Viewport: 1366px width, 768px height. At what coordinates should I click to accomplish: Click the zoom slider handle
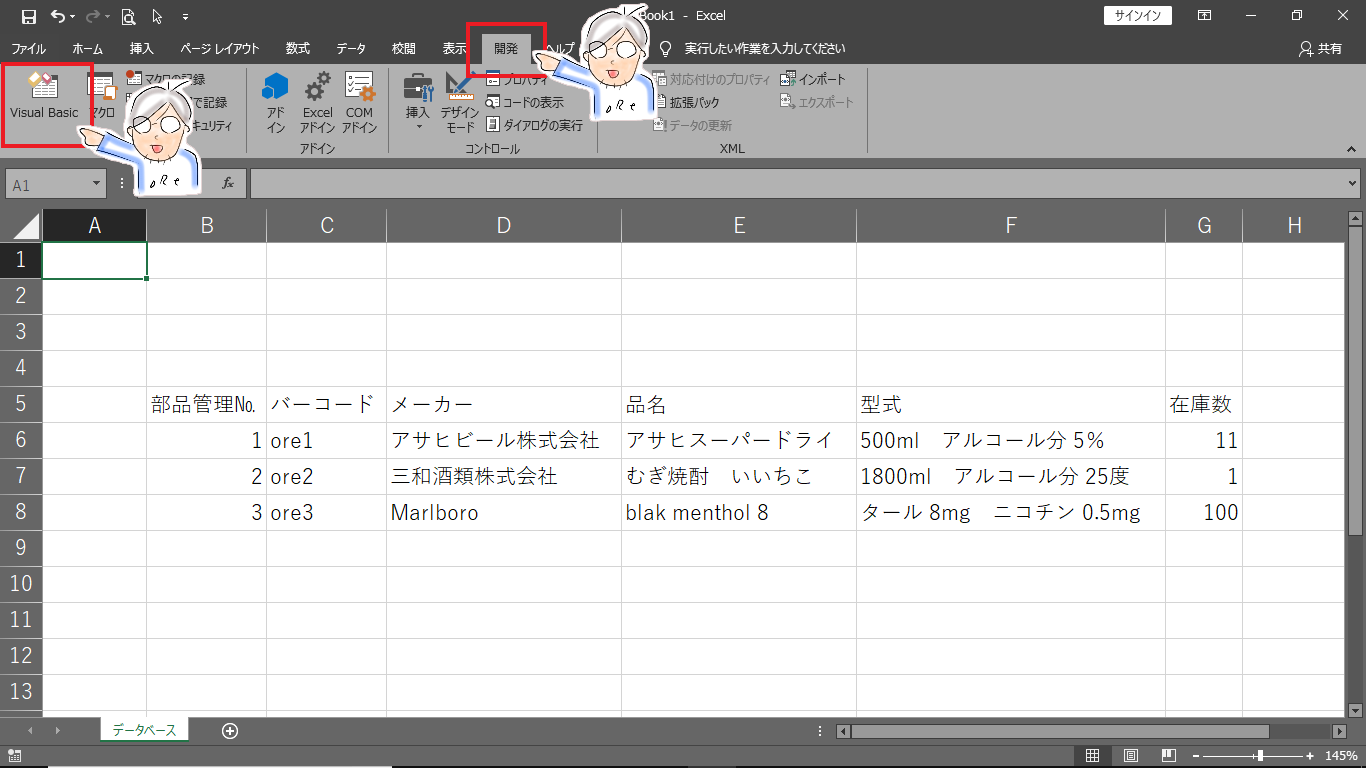pyautogui.click(x=1260, y=756)
